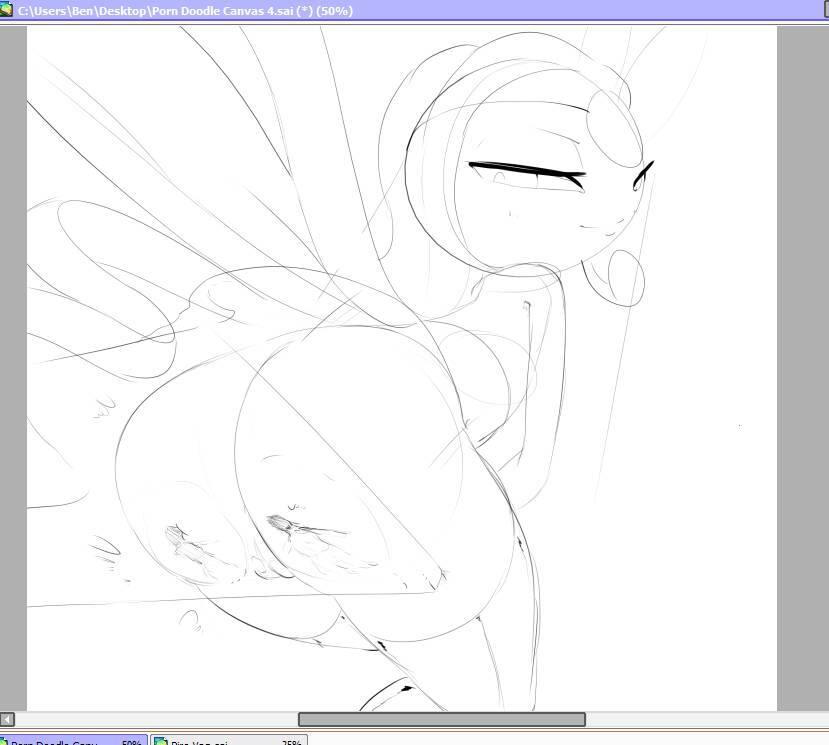This screenshot has height=745, width=829.
Task: Click the (50%) zoom indicator in the title bar
Action: pos(334,10)
